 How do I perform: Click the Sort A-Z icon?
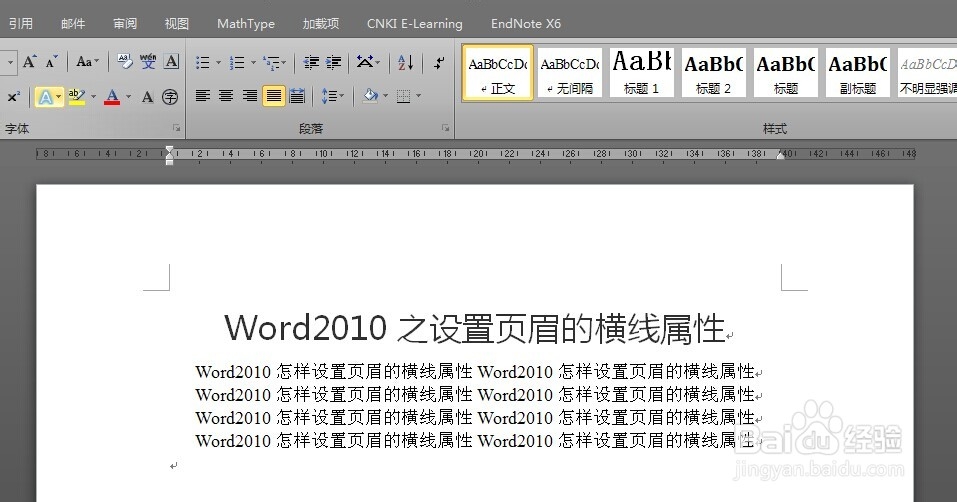pyautogui.click(x=405, y=62)
